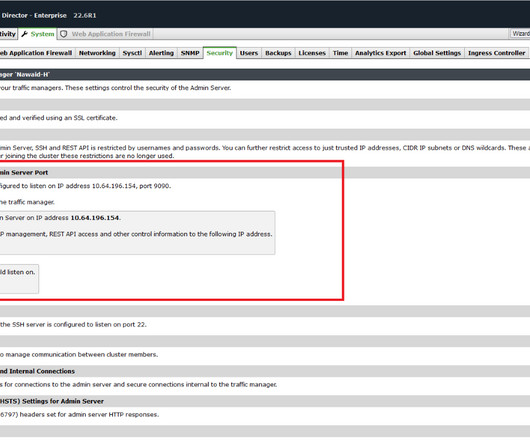Select the Networking sub-tab
This screenshot has width=530, height=442.
(x=97, y=53)
